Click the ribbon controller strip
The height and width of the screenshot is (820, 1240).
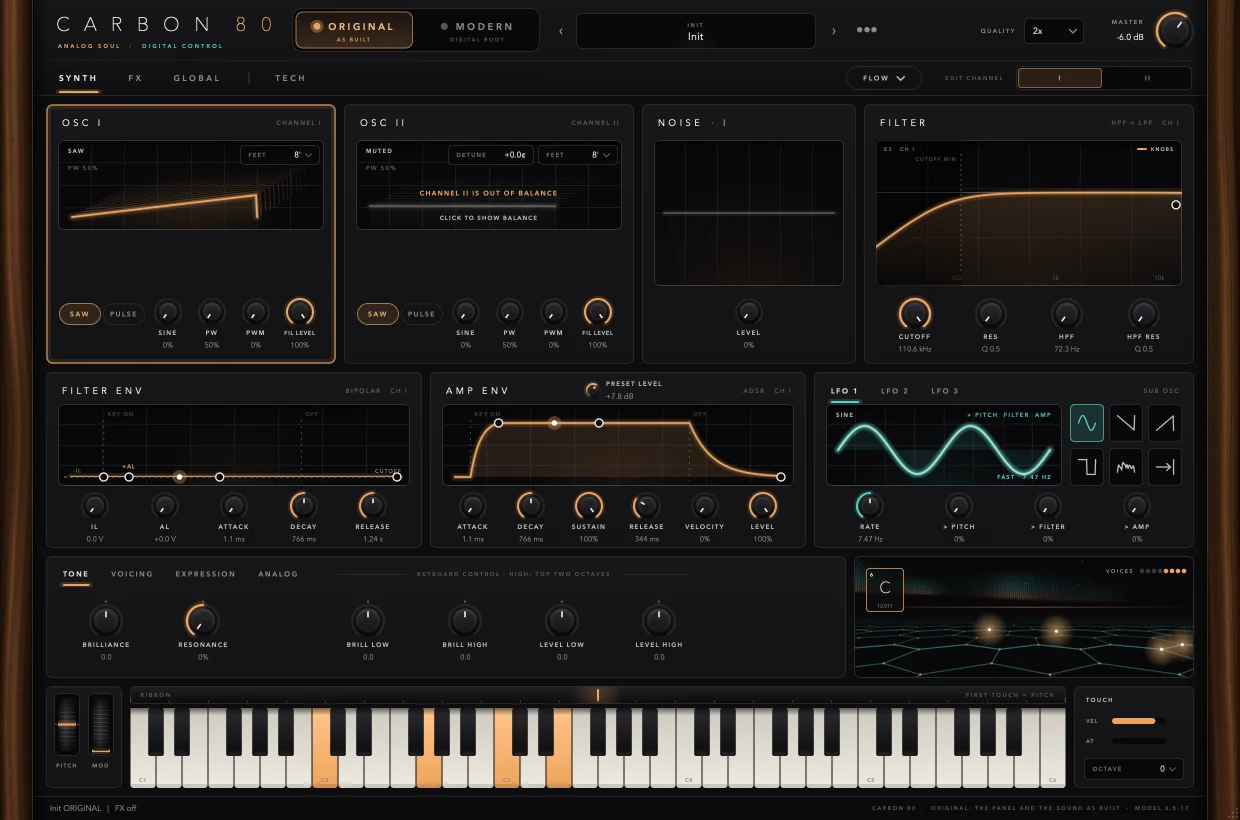tap(598, 695)
